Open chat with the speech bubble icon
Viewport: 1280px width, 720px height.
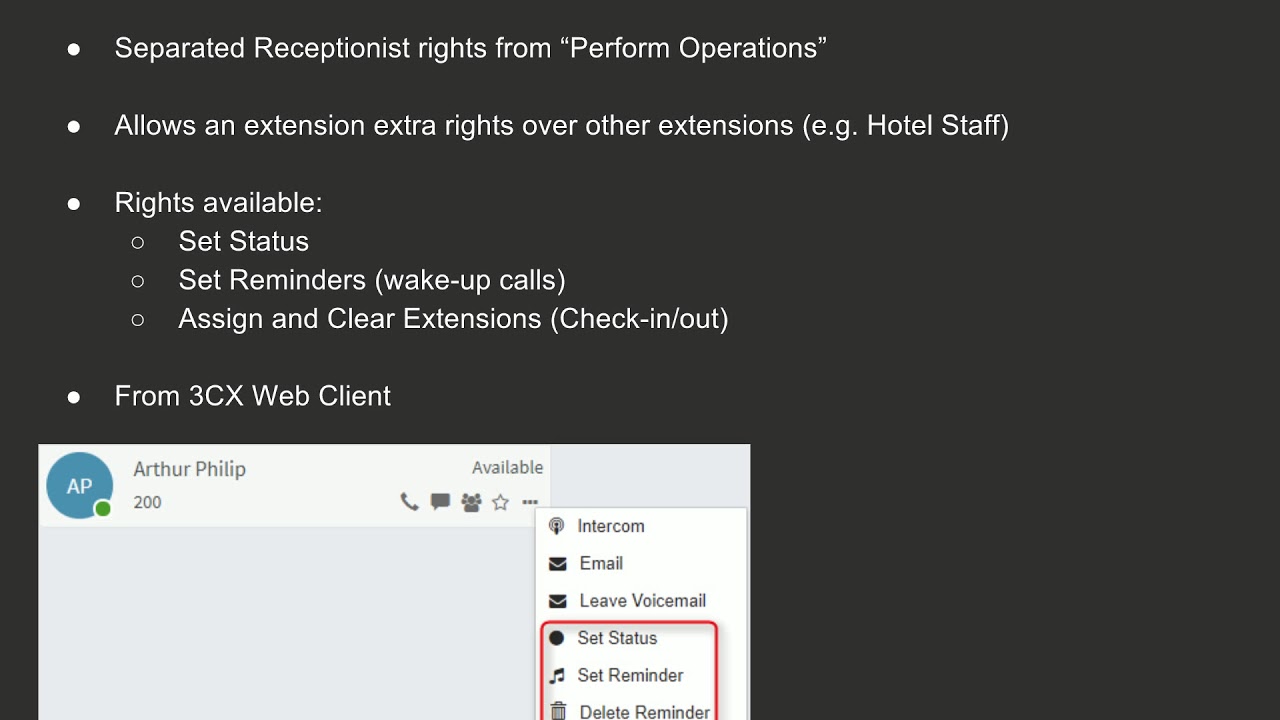coord(440,502)
